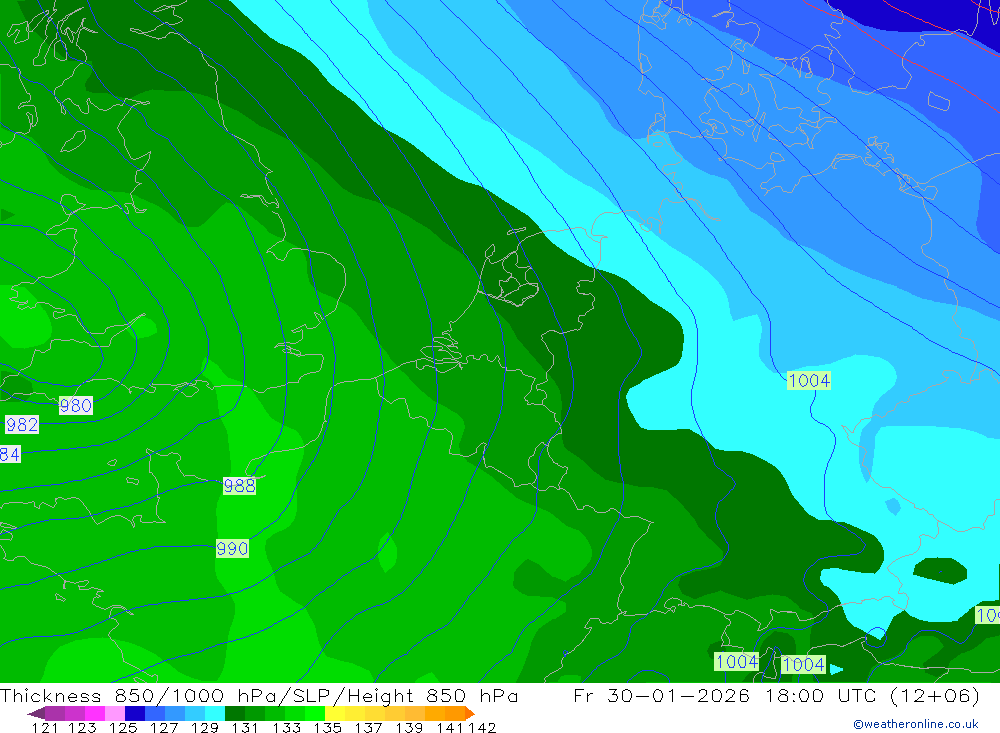Click the purple left arrow of the legend
Screen dimensions: 1000x733
click(x=36, y=713)
